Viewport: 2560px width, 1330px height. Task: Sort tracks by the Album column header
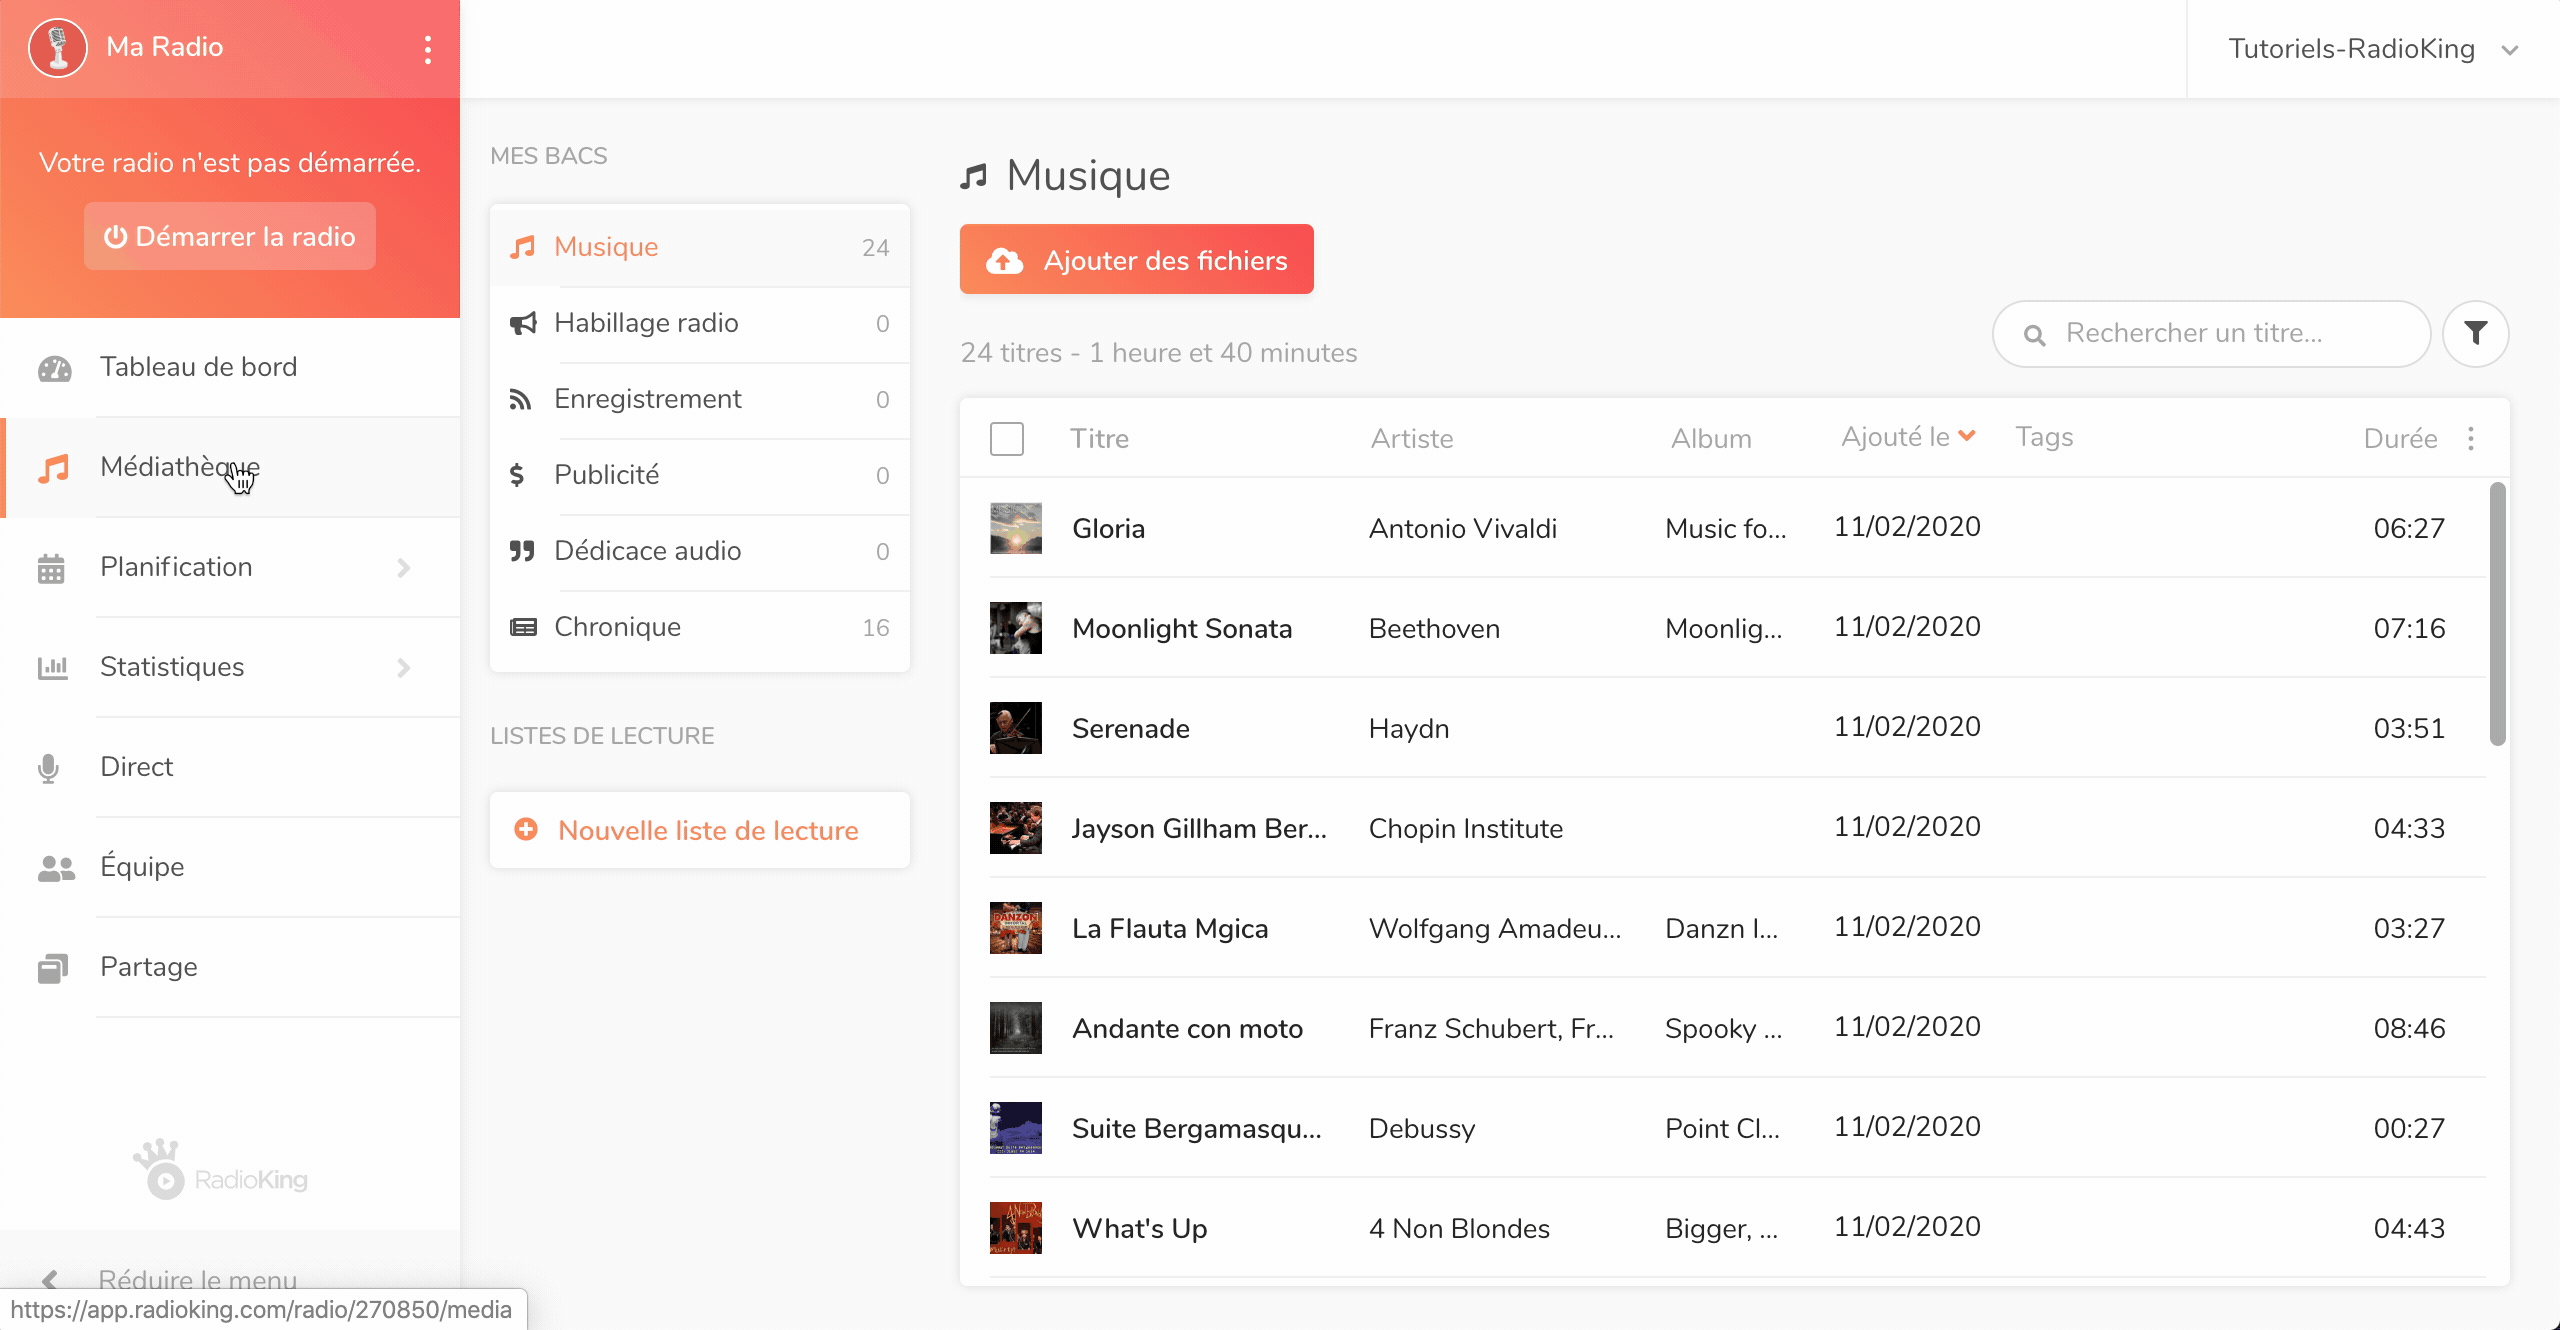click(x=1711, y=439)
